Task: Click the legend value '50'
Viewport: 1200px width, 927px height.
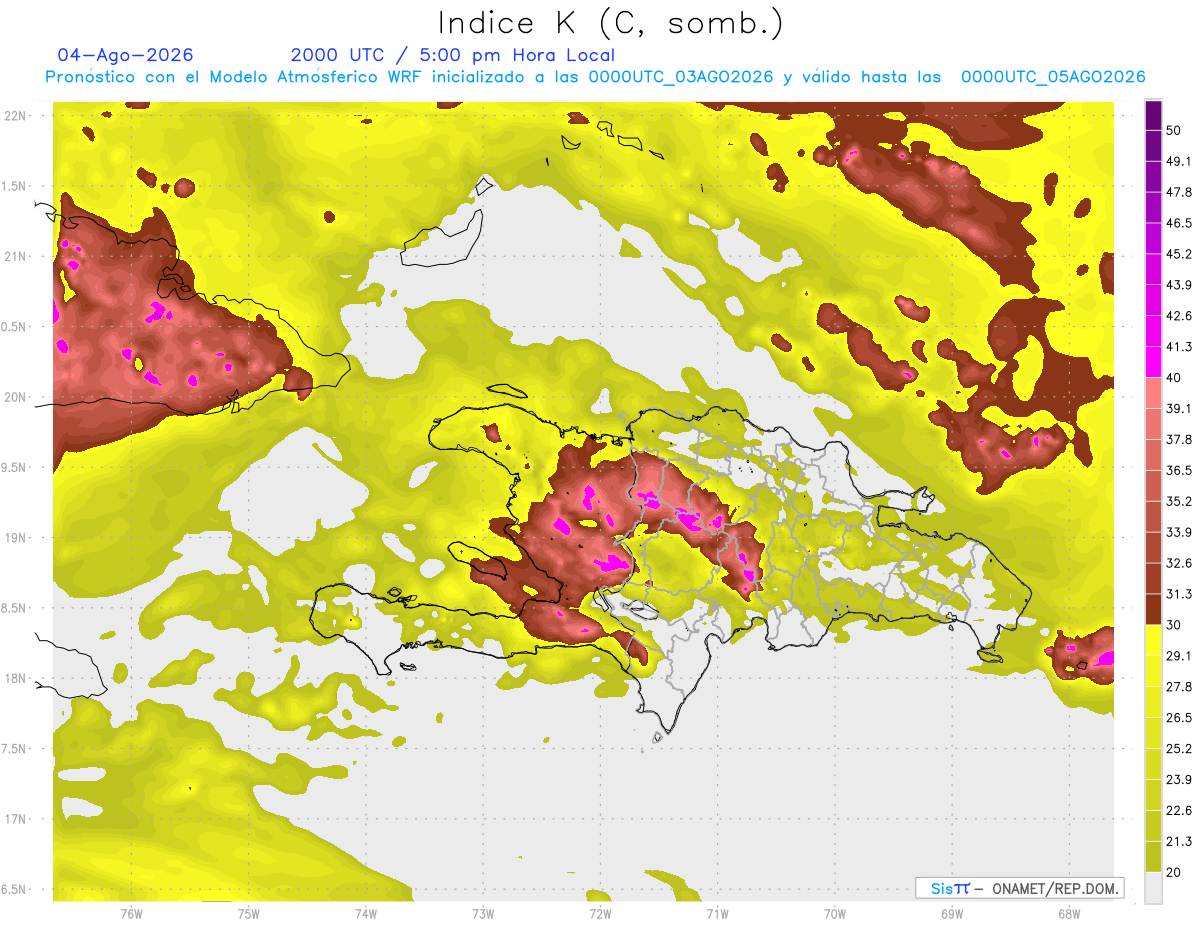Action: click(x=1174, y=131)
